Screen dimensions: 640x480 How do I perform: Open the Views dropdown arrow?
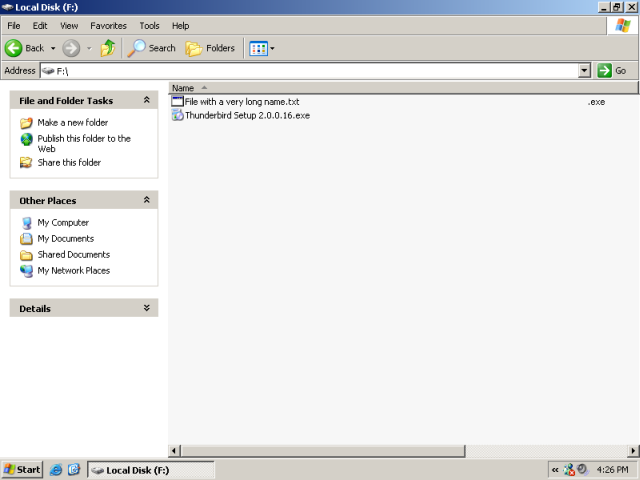pos(272,49)
